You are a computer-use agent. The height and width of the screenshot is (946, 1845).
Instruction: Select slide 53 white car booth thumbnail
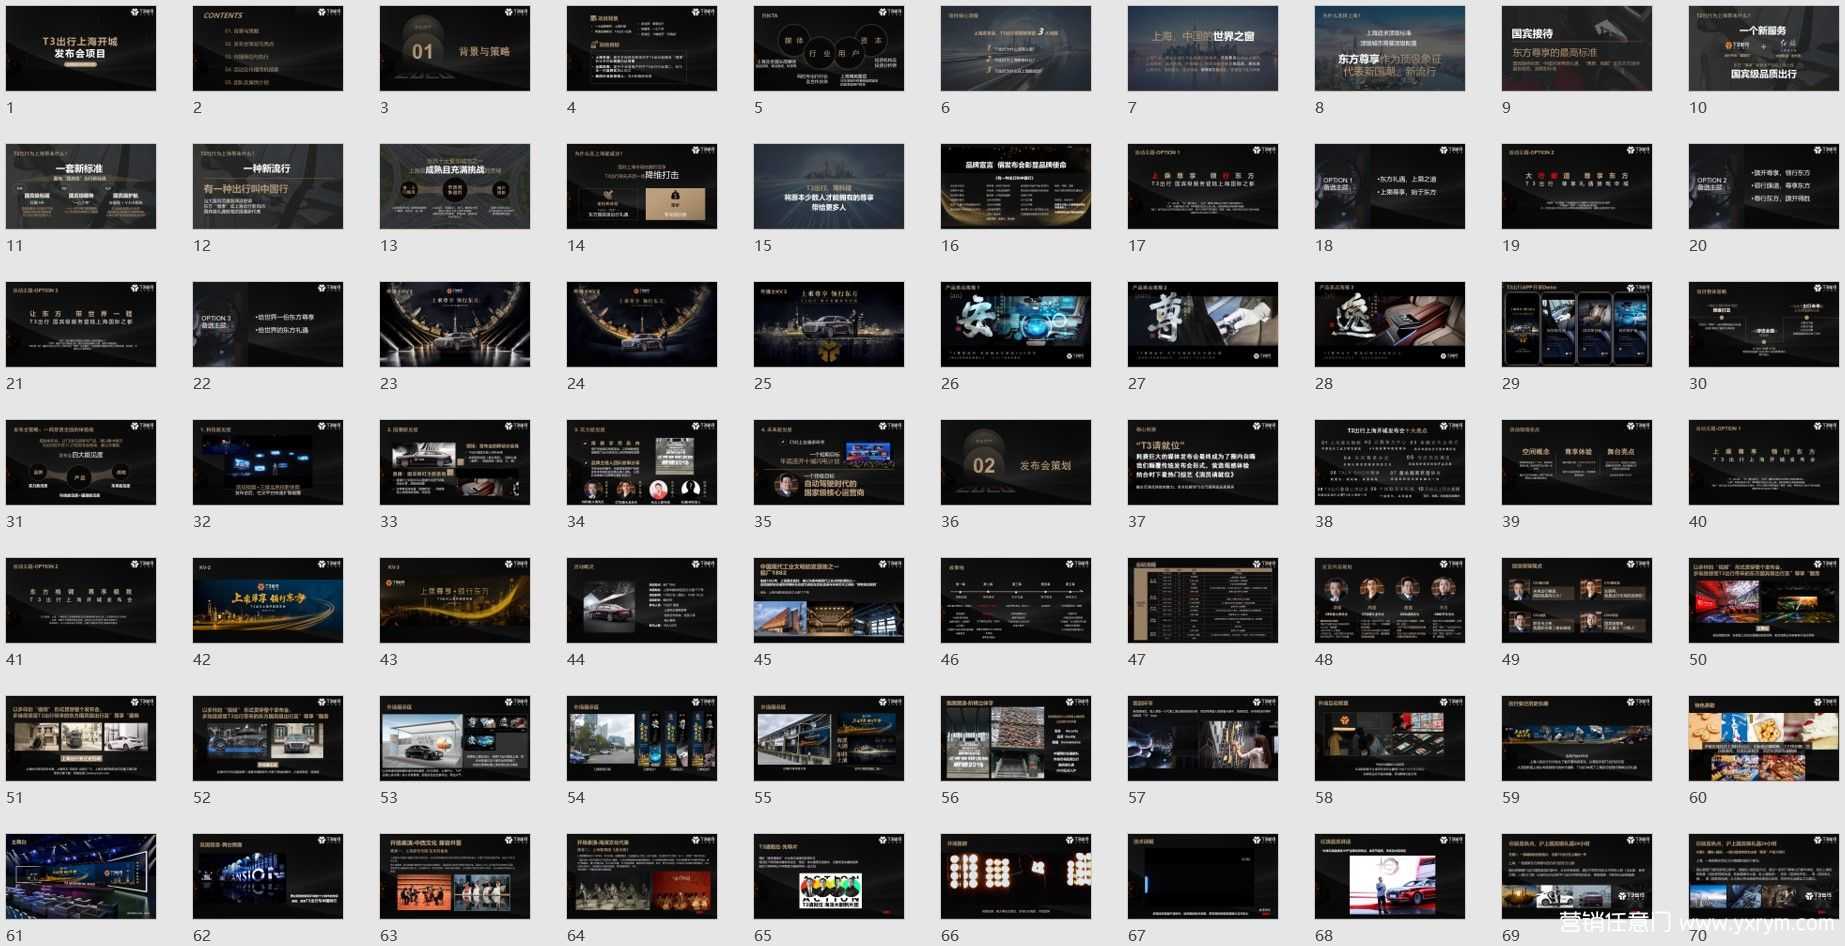click(x=455, y=738)
